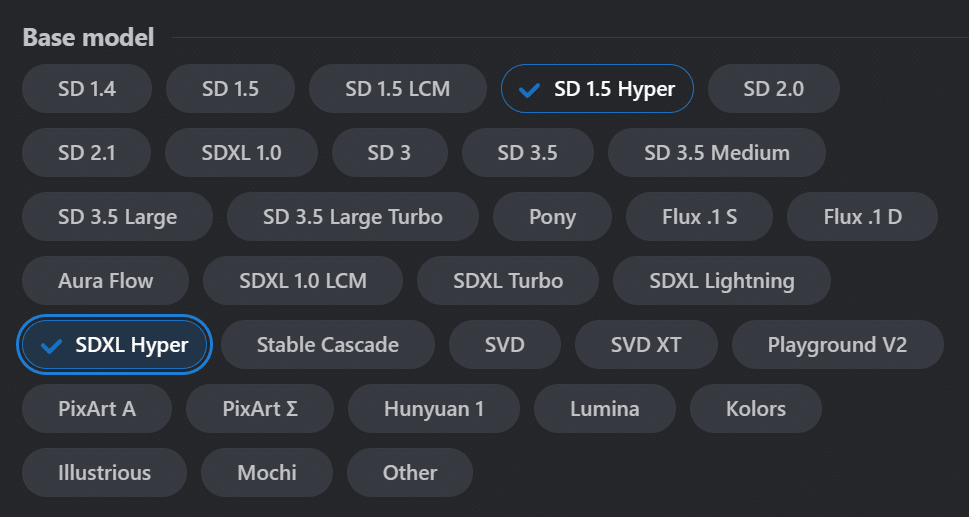Choose SDXL 1.0 as base model
The image size is (969, 517).
coord(242,153)
